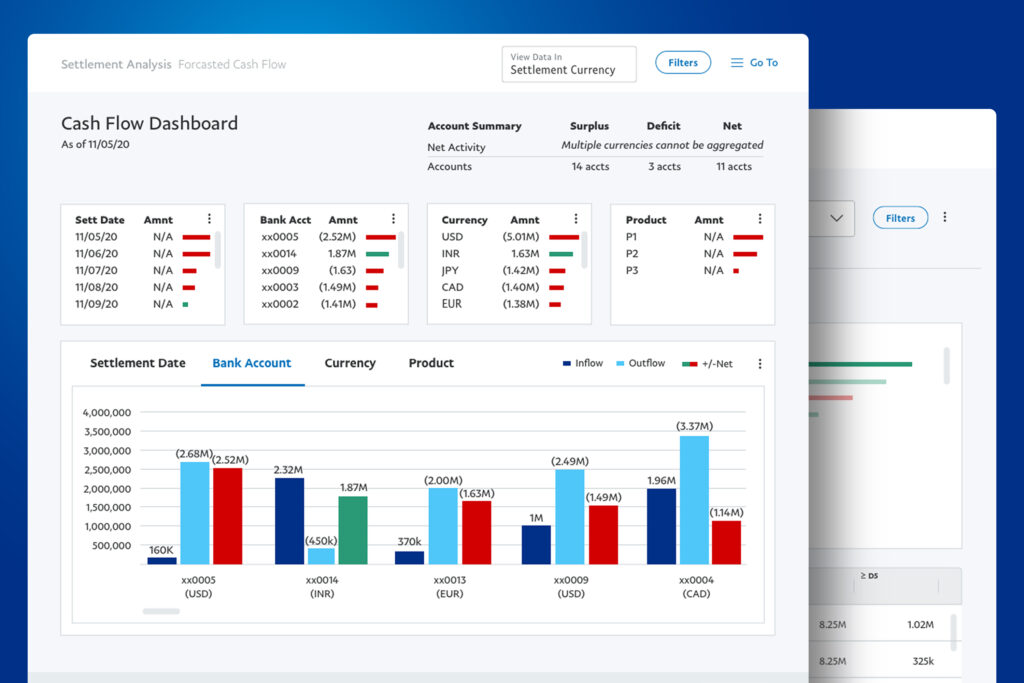Click the 11 accts net value
The width and height of the screenshot is (1024, 683).
tap(733, 167)
